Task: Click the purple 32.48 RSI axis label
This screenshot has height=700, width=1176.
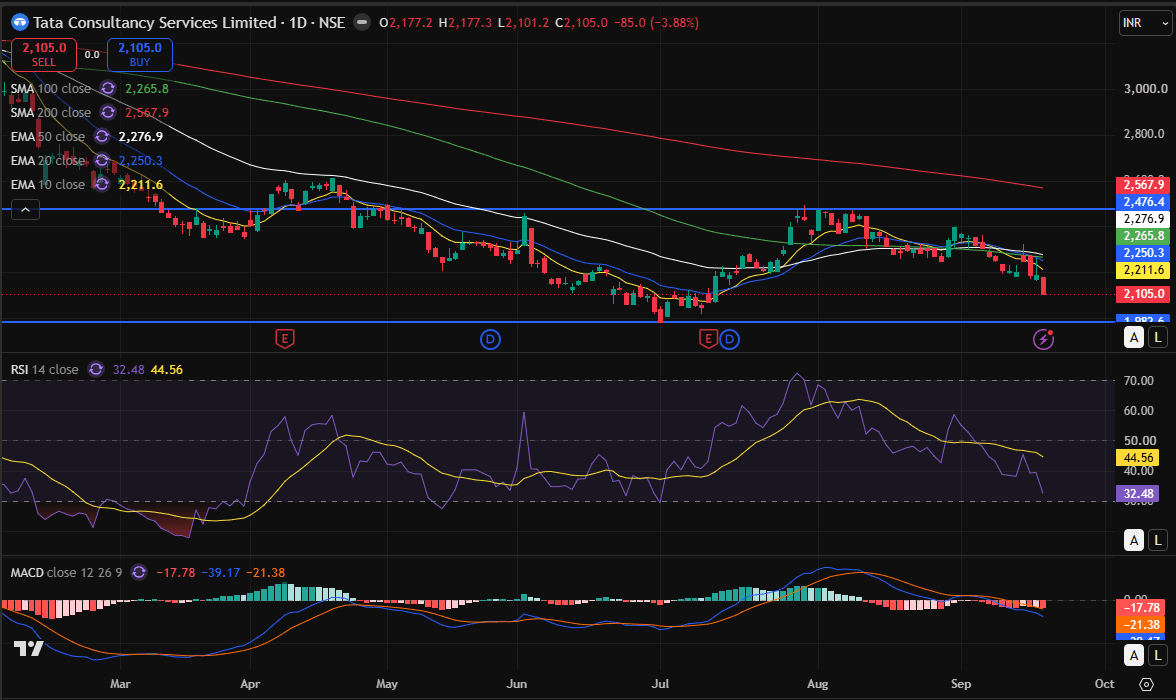Action: pos(1138,494)
